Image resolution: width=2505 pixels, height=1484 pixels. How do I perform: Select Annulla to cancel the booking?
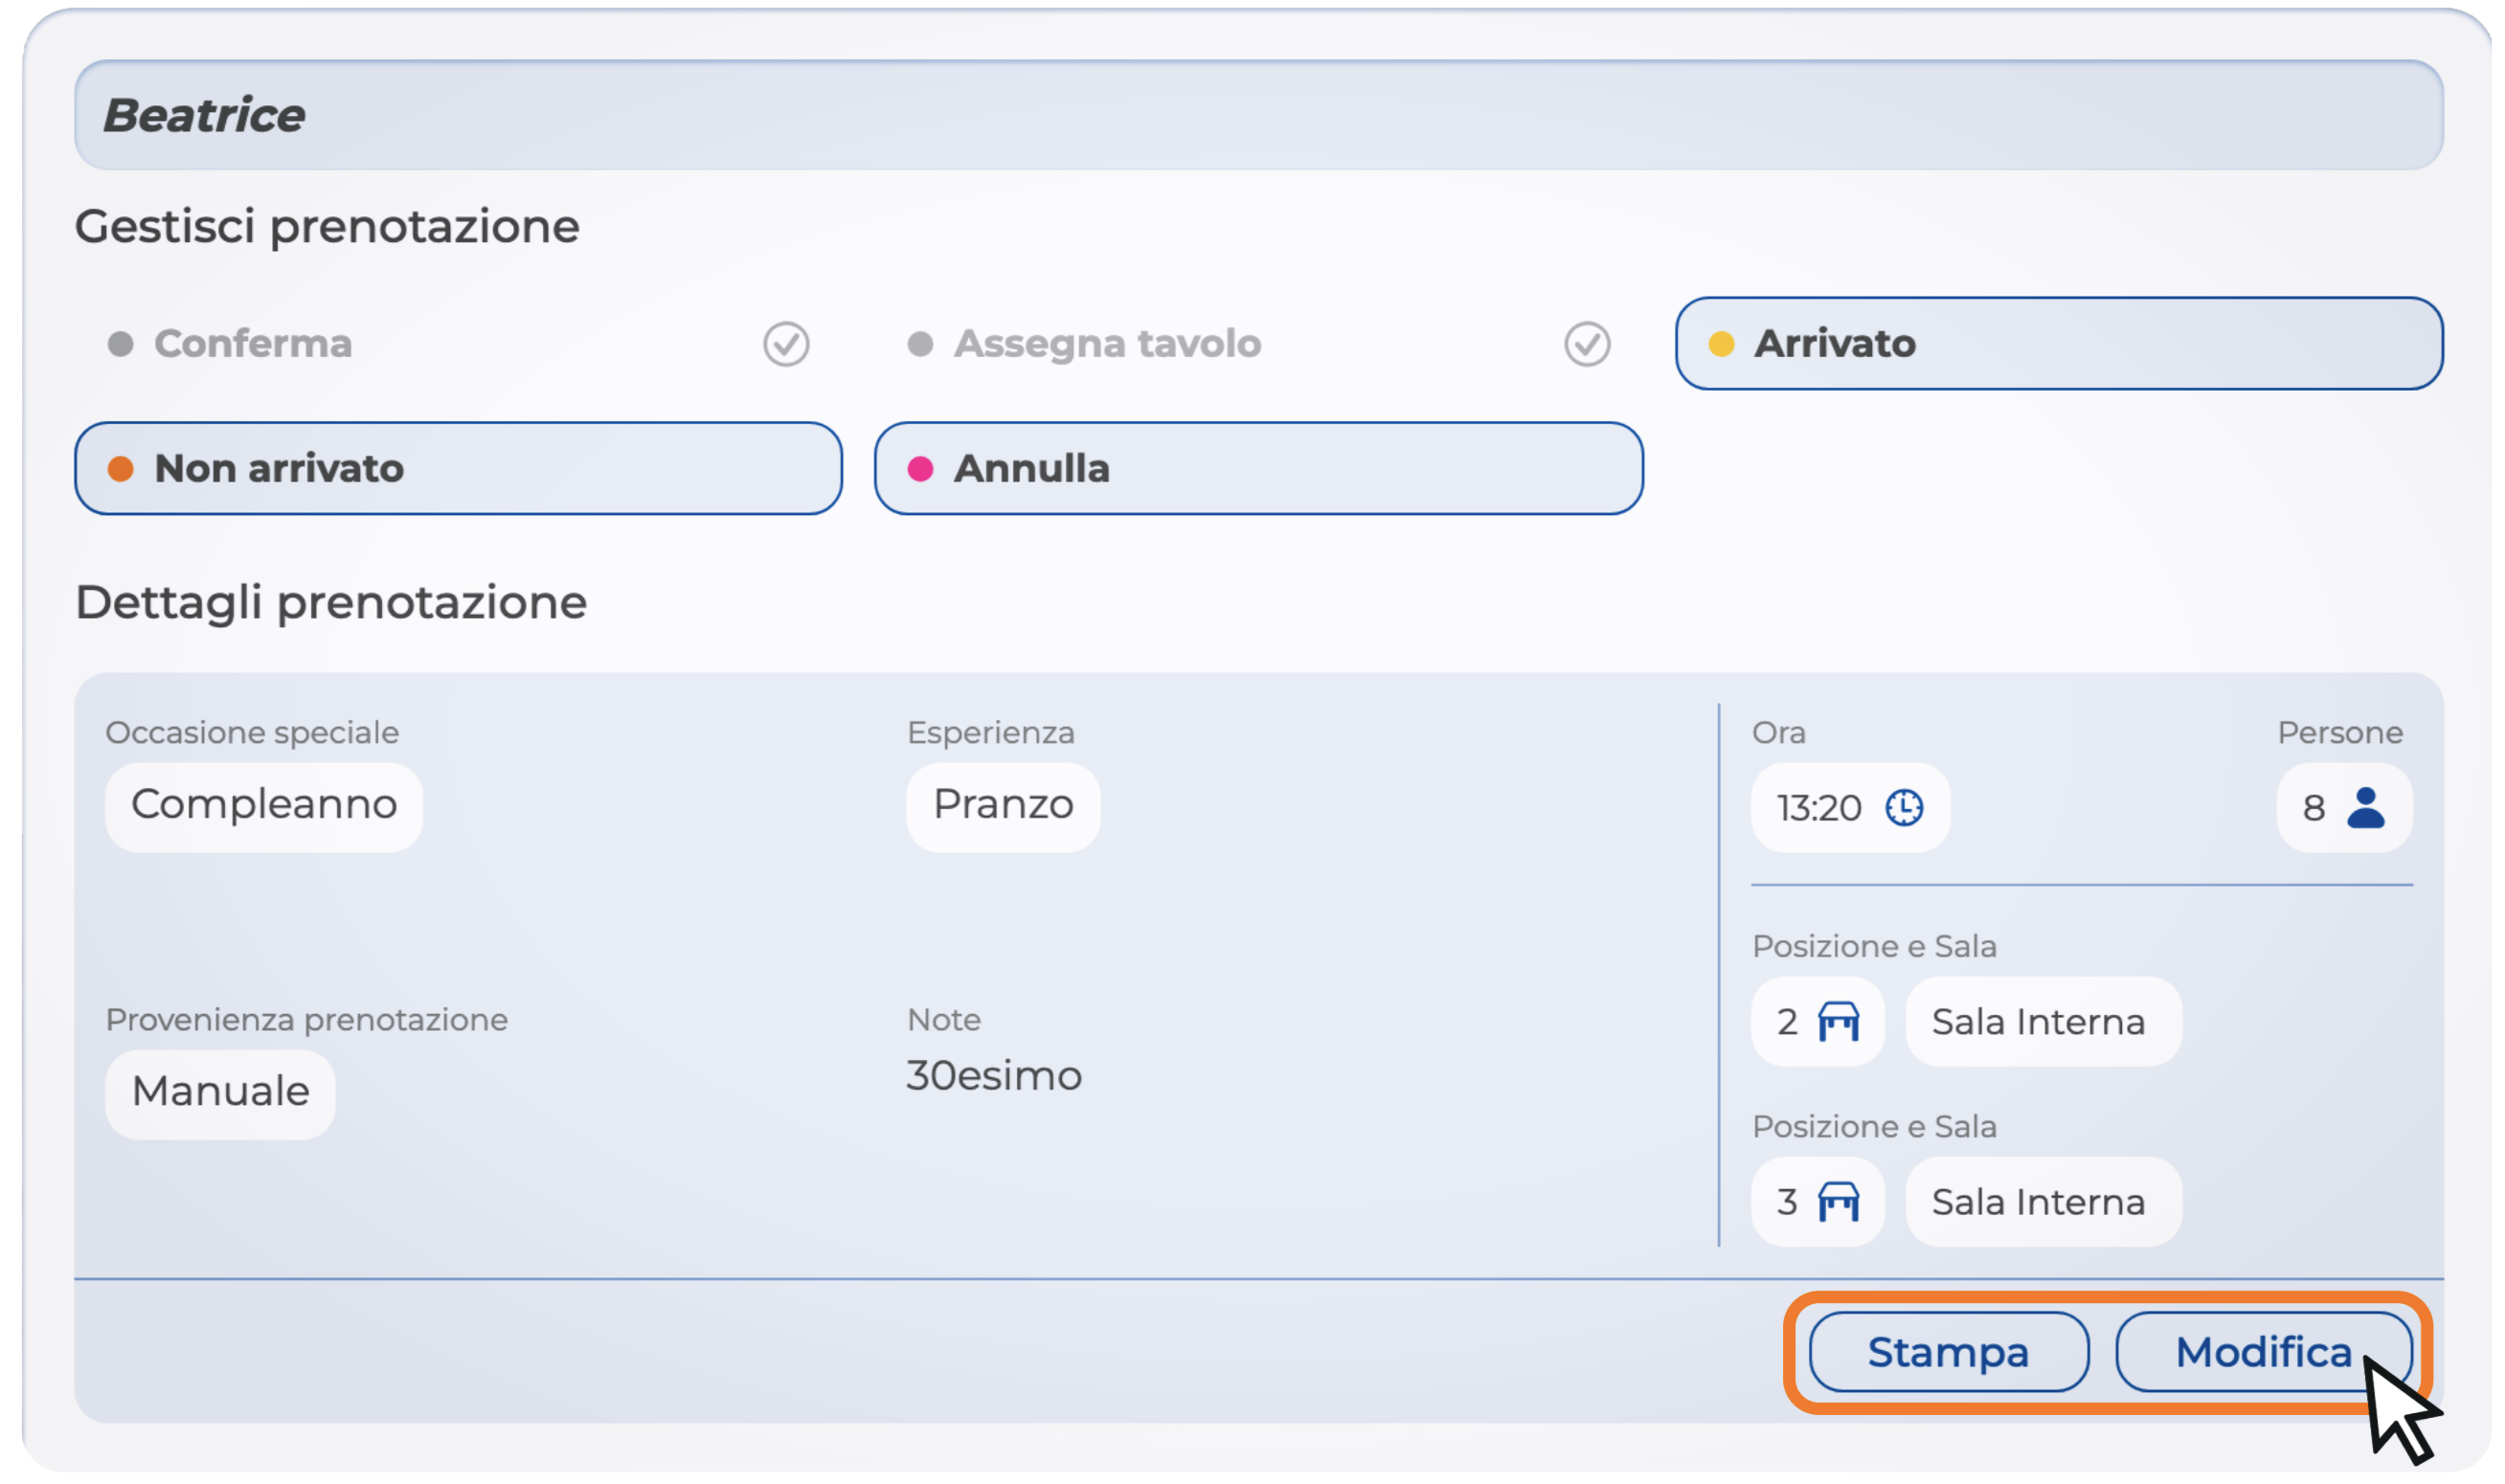(1258, 468)
